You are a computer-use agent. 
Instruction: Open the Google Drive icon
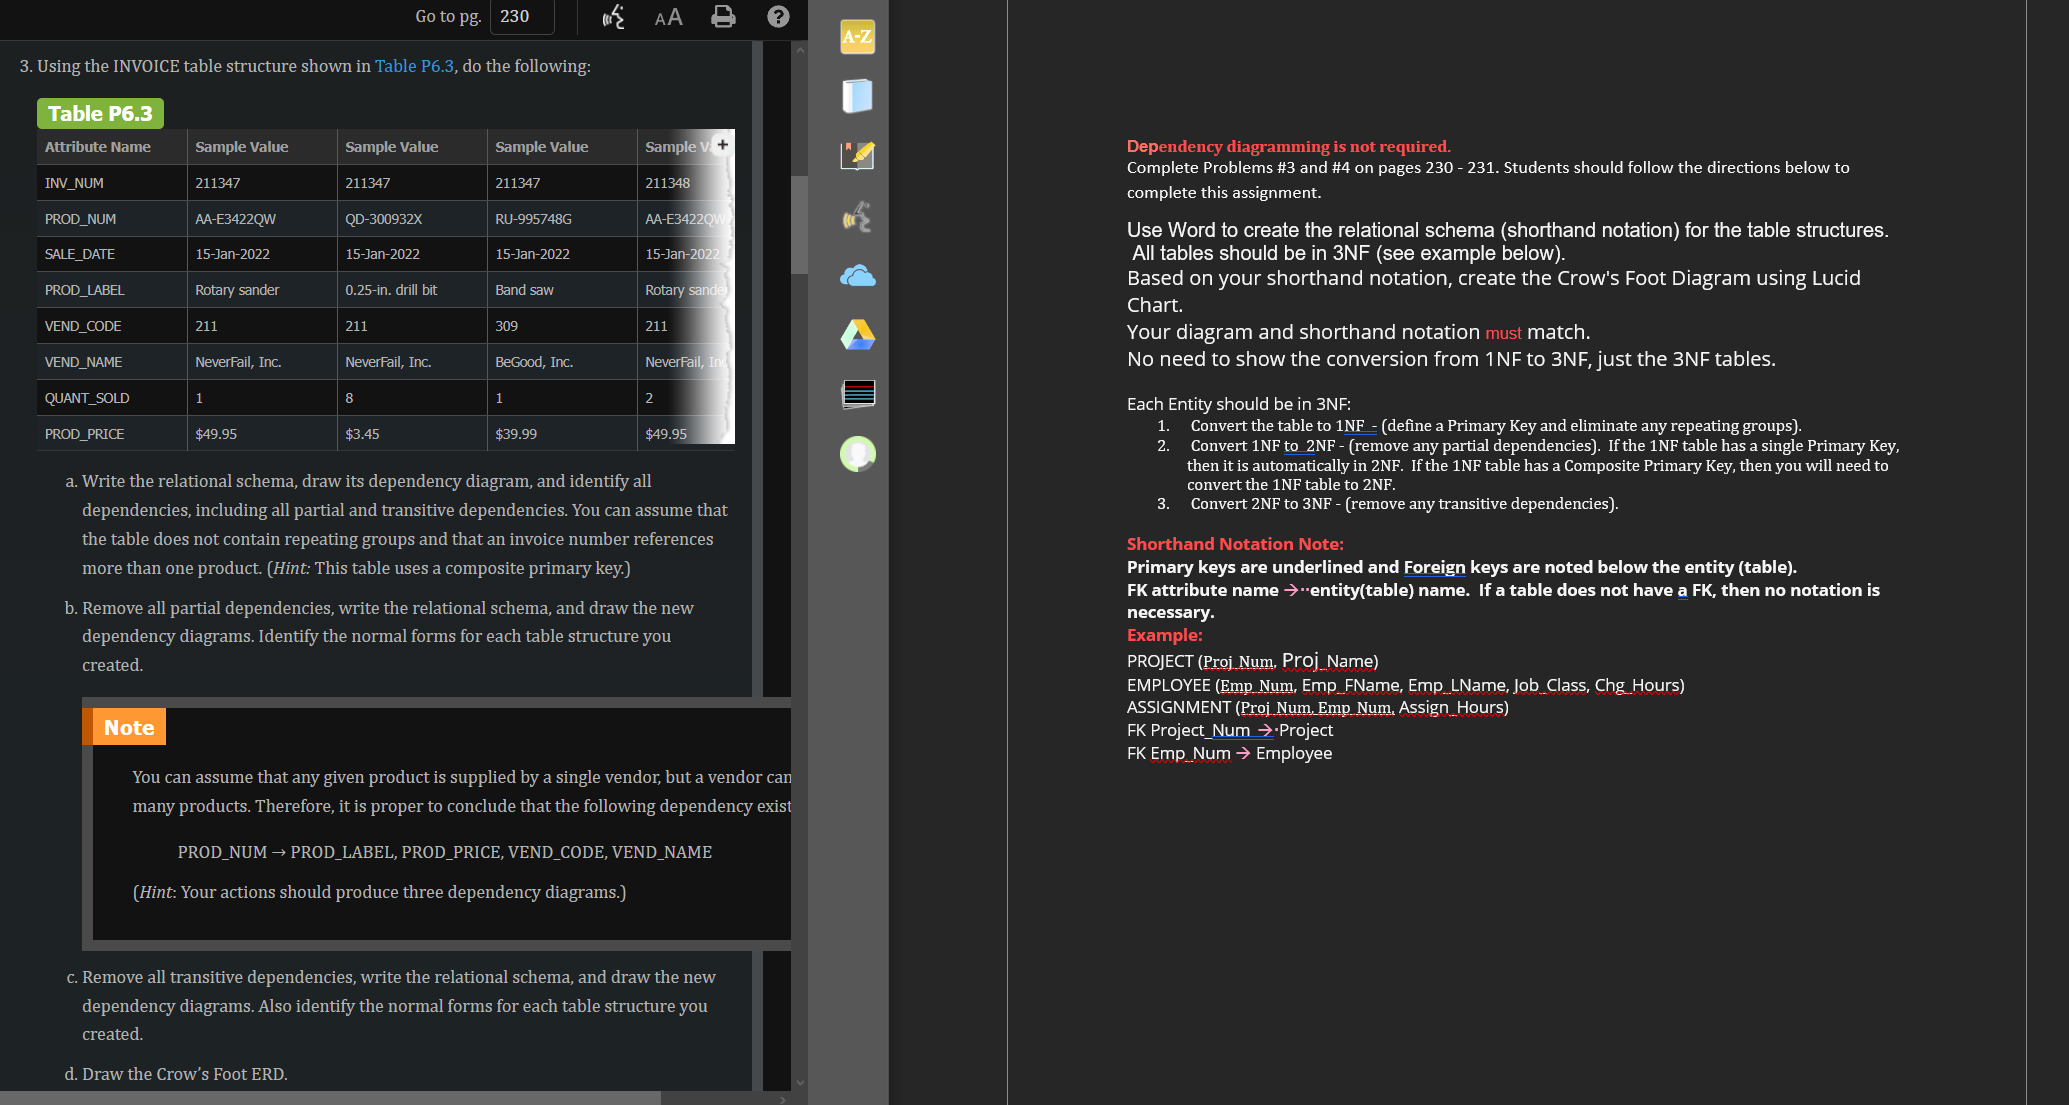[857, 335]
